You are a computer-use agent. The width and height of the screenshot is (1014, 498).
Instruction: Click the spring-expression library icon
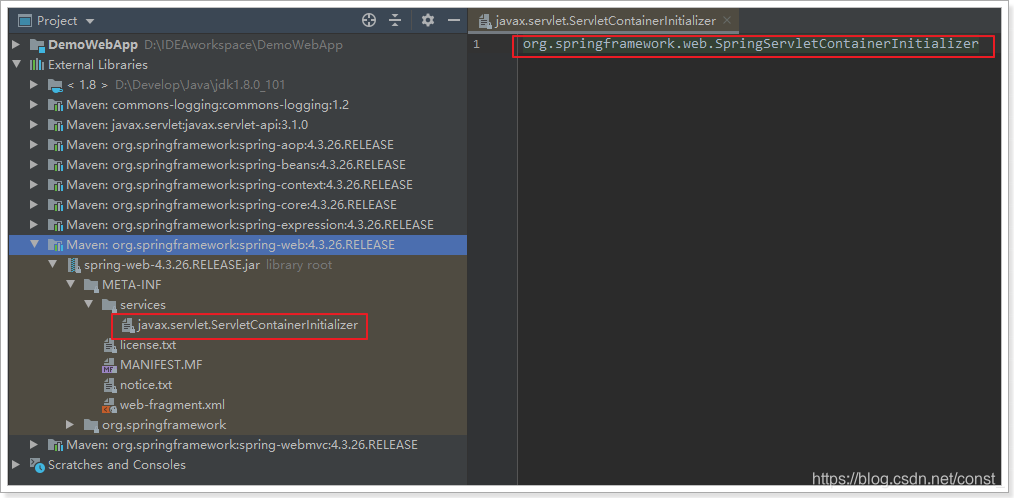point(55,225)
